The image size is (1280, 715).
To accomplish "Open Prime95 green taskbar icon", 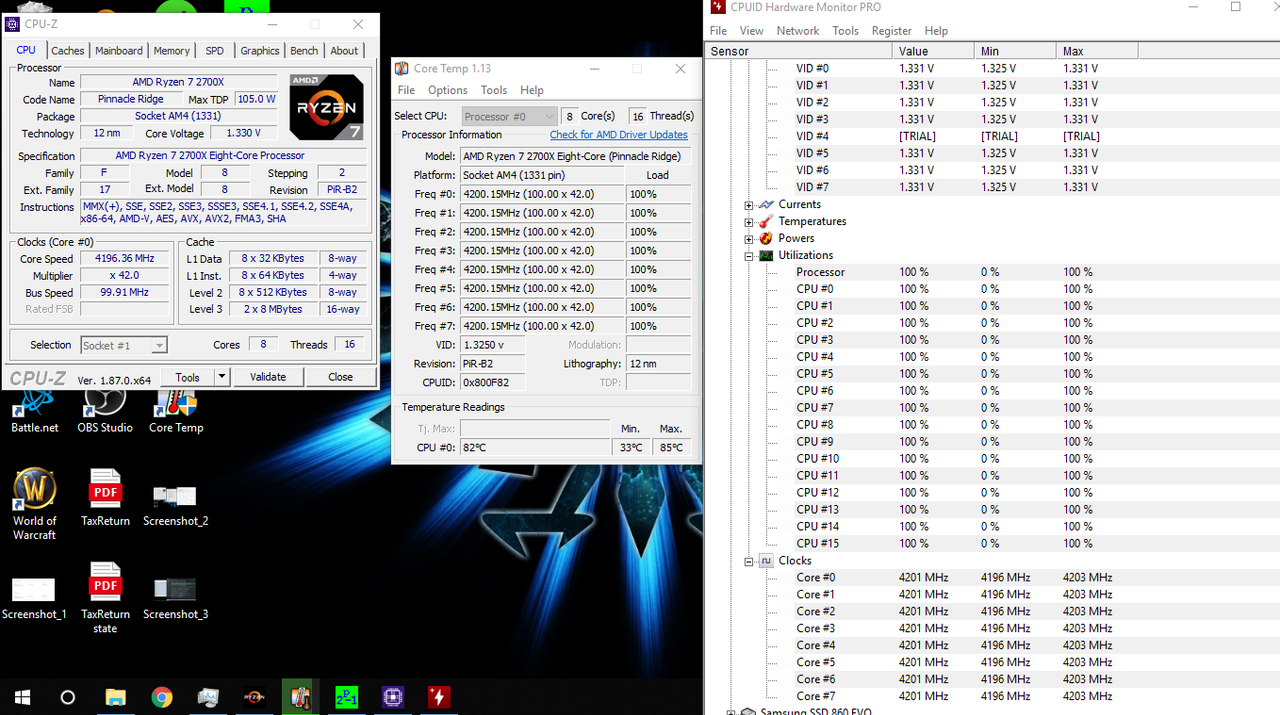I will pos(346,697).
